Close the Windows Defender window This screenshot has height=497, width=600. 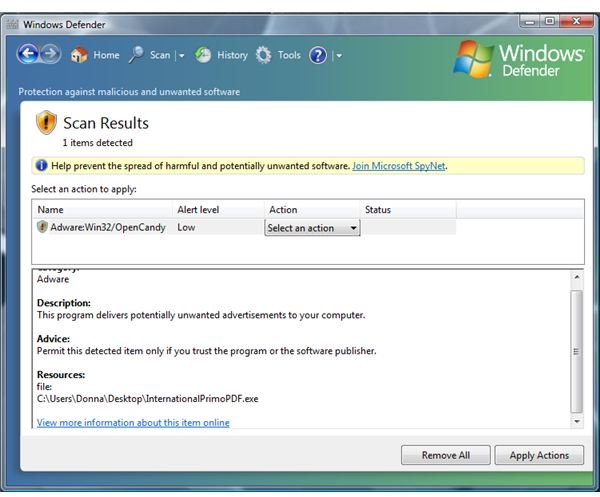tap(576, 21)
